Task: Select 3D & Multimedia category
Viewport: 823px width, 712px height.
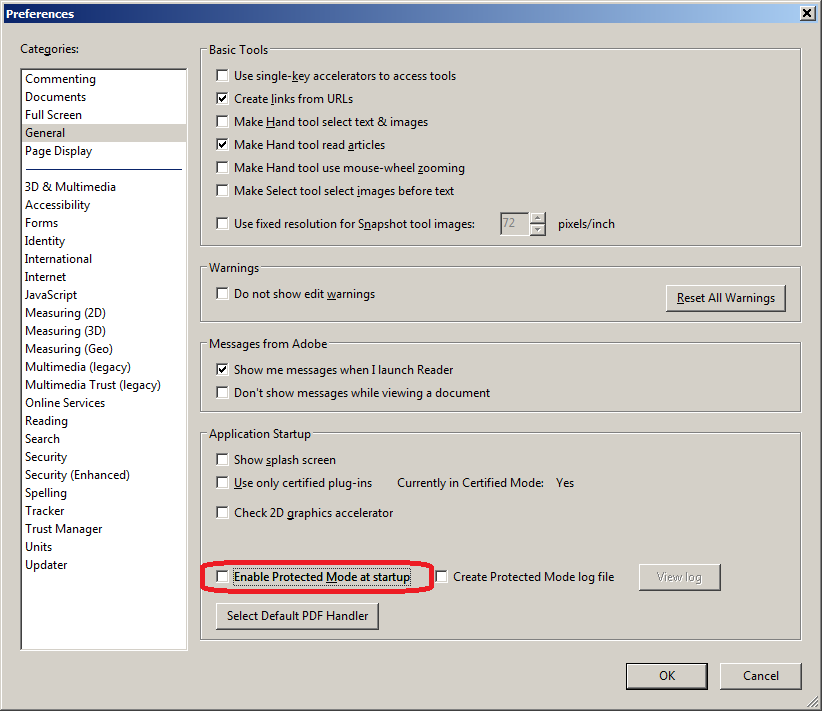Action: [x=104, y=187]
